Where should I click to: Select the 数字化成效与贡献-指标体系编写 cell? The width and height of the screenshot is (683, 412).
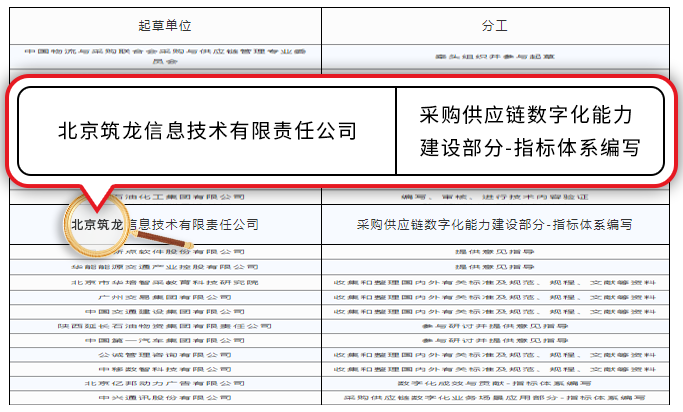coord(494,383)
